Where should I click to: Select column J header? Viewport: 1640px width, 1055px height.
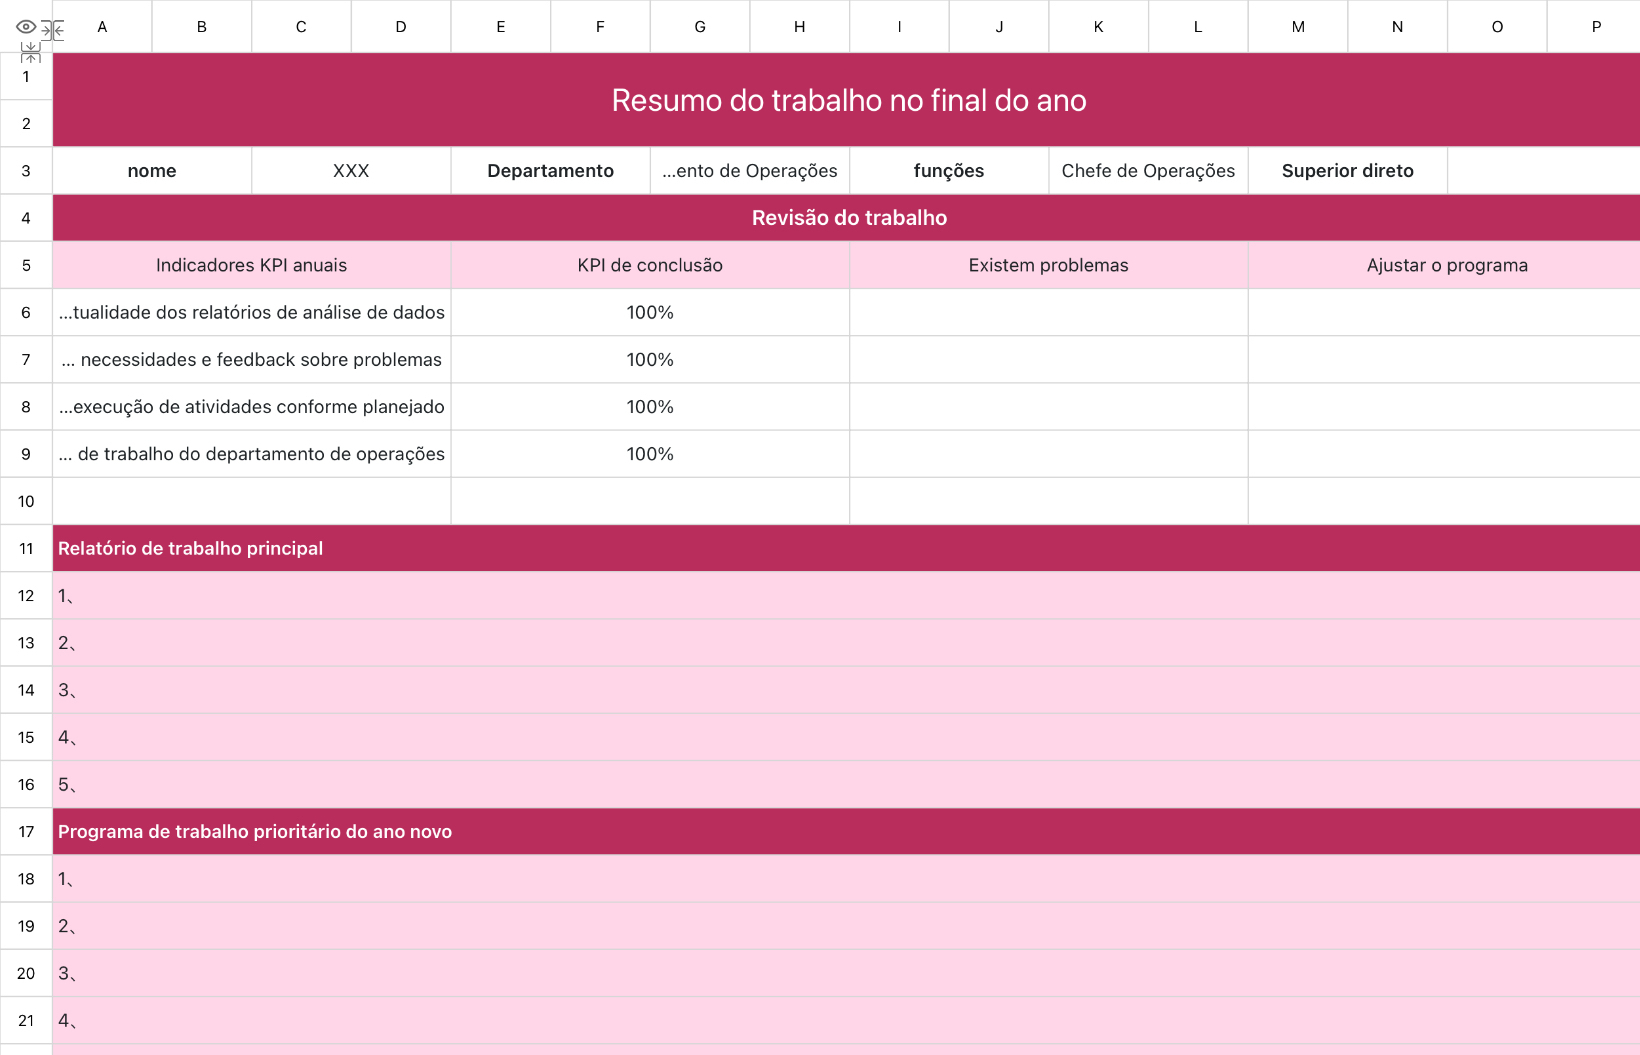[999, 27]
